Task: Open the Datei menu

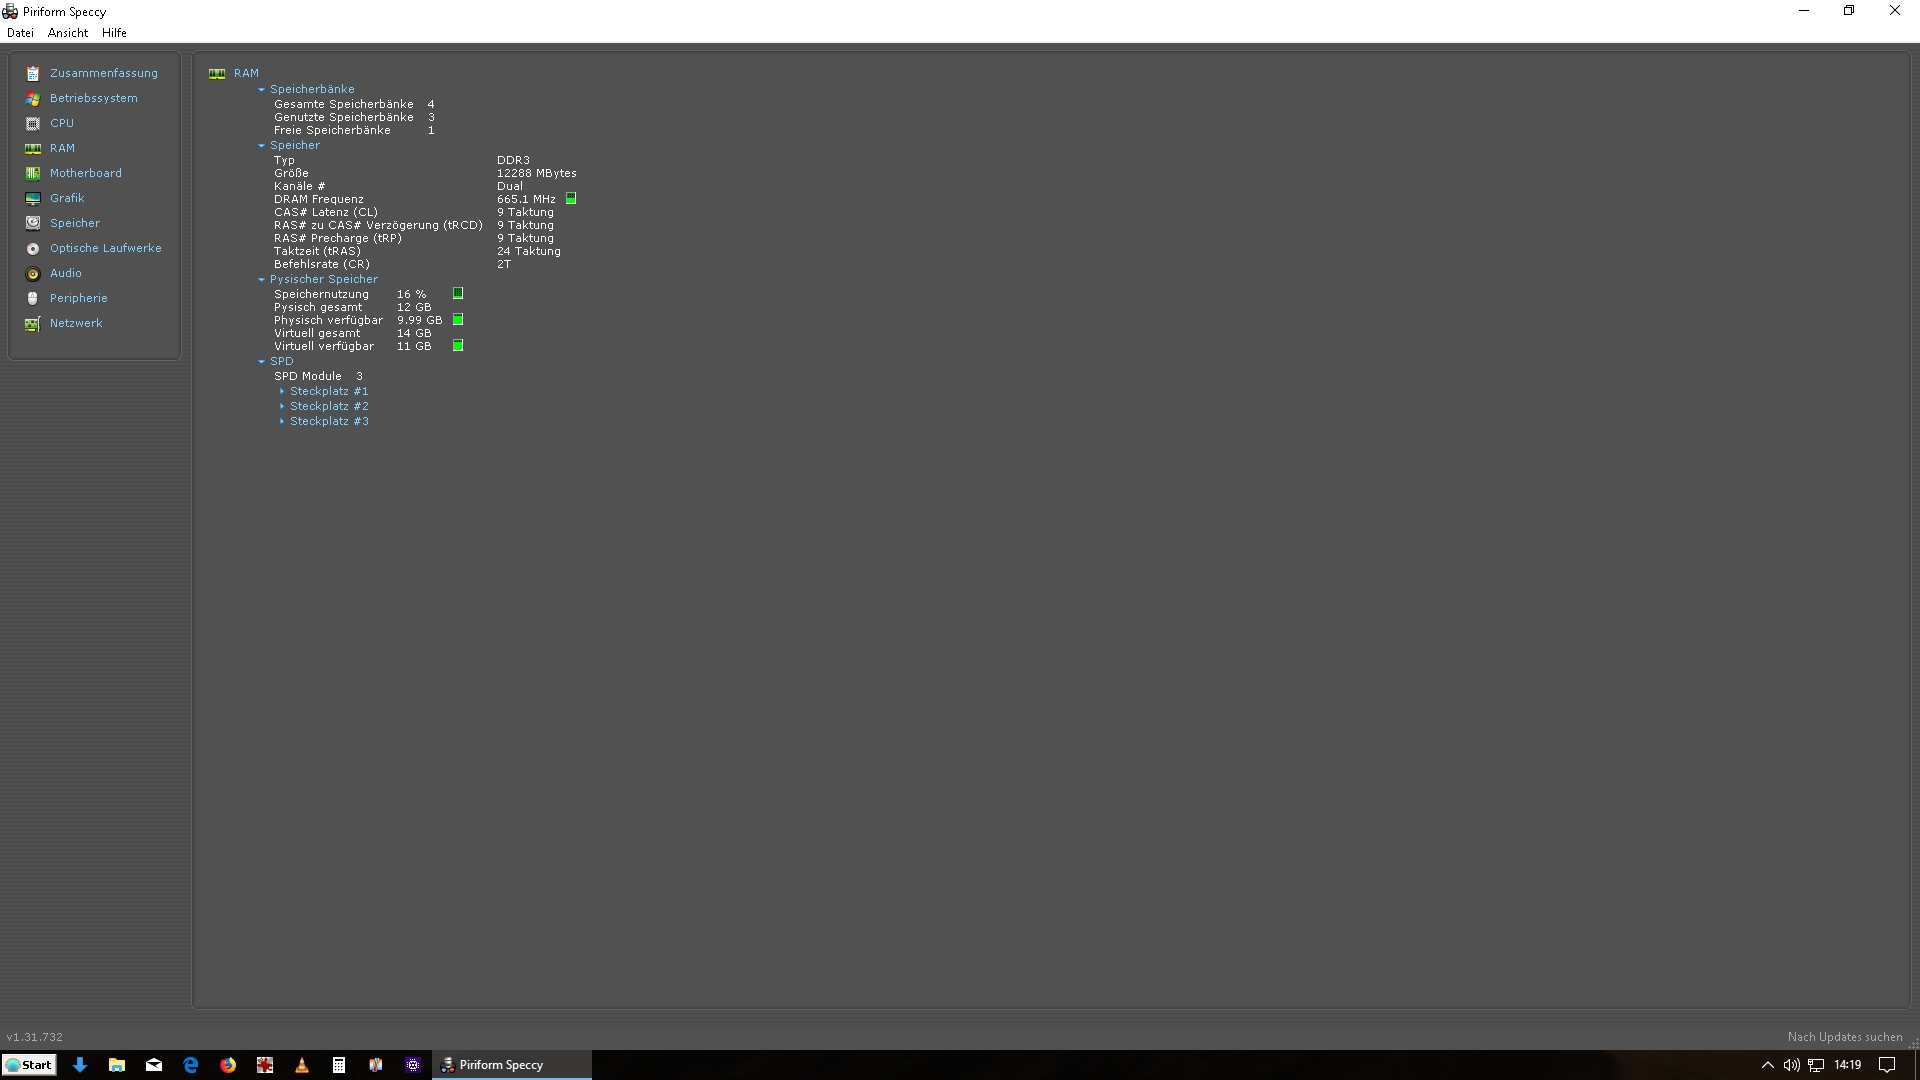Action: [20, 33]
